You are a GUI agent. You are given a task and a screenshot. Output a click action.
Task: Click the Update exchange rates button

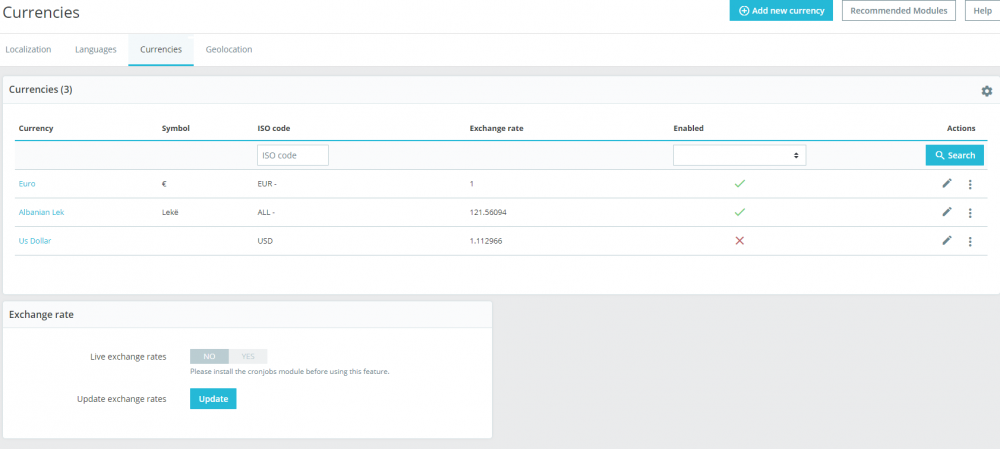click(213, 399)
